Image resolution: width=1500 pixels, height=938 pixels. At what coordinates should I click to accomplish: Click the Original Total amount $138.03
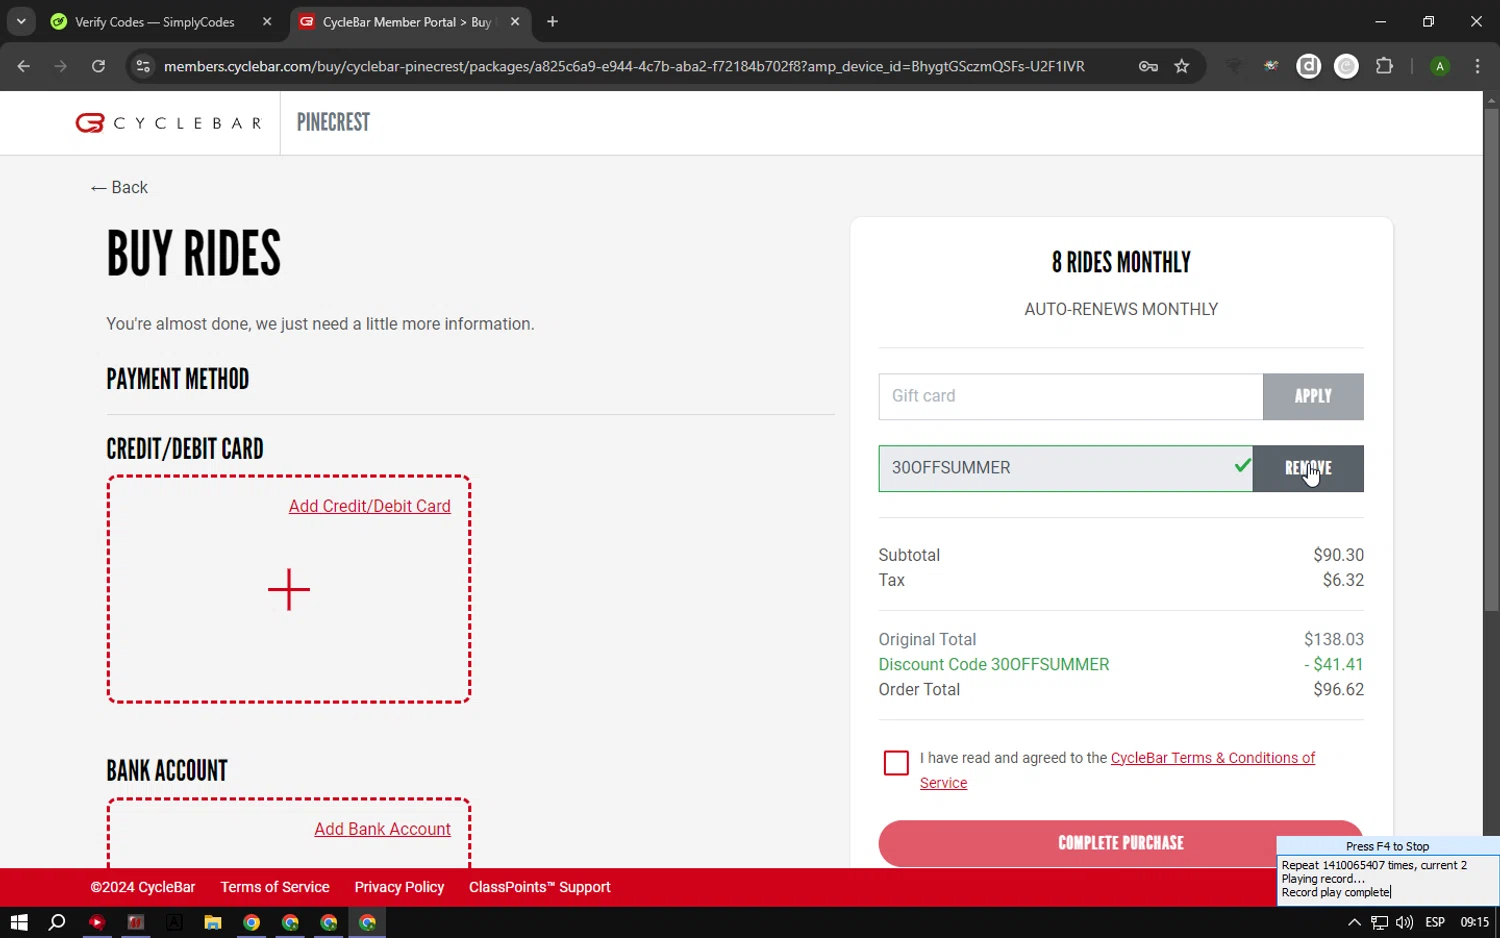(1334, 639)
